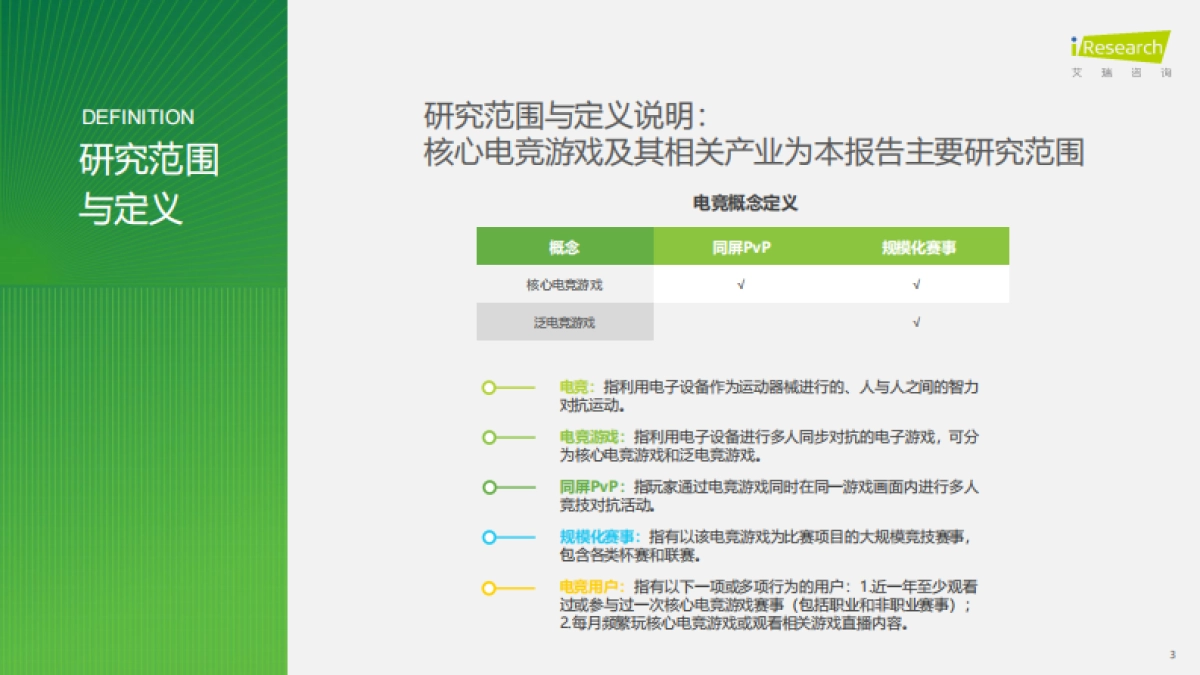Click the blue bullet marker beside 规模化赛事
The height and width of the screenshot is (675, 1200).
click(x=489, y=537)
